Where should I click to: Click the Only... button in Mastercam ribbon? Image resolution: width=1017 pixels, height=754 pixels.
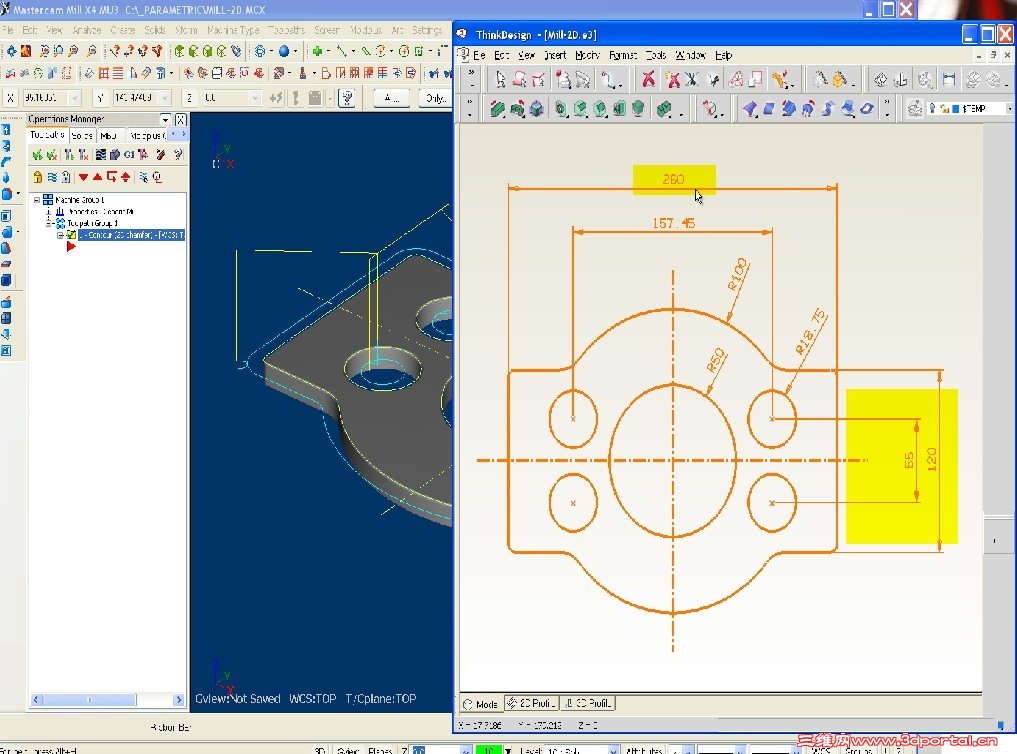click(435, 98)
